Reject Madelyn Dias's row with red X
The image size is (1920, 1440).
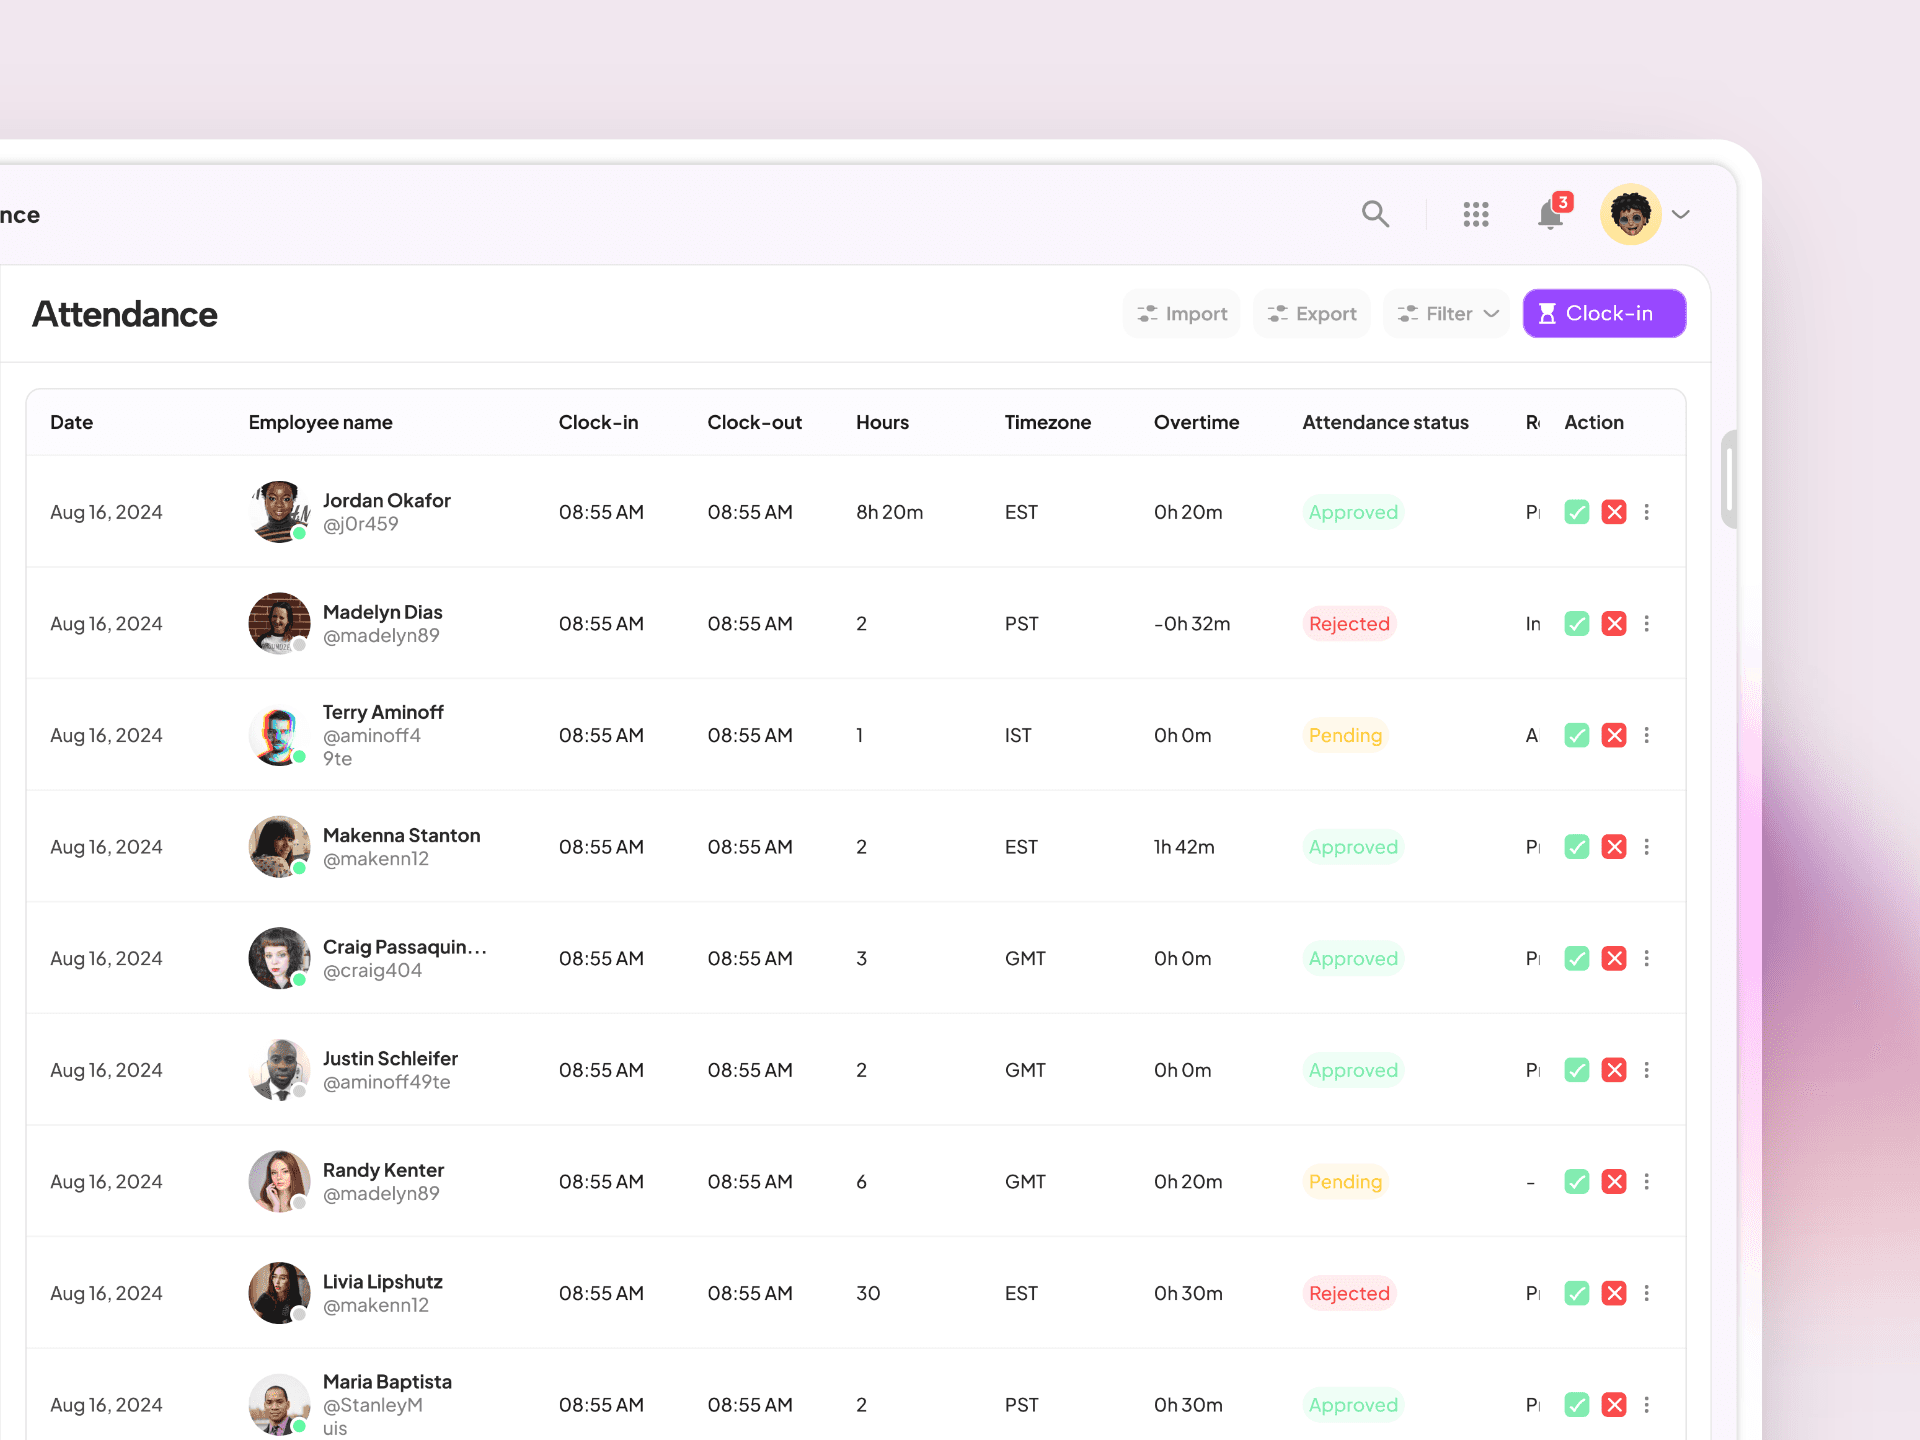(x=1613, y=624)
